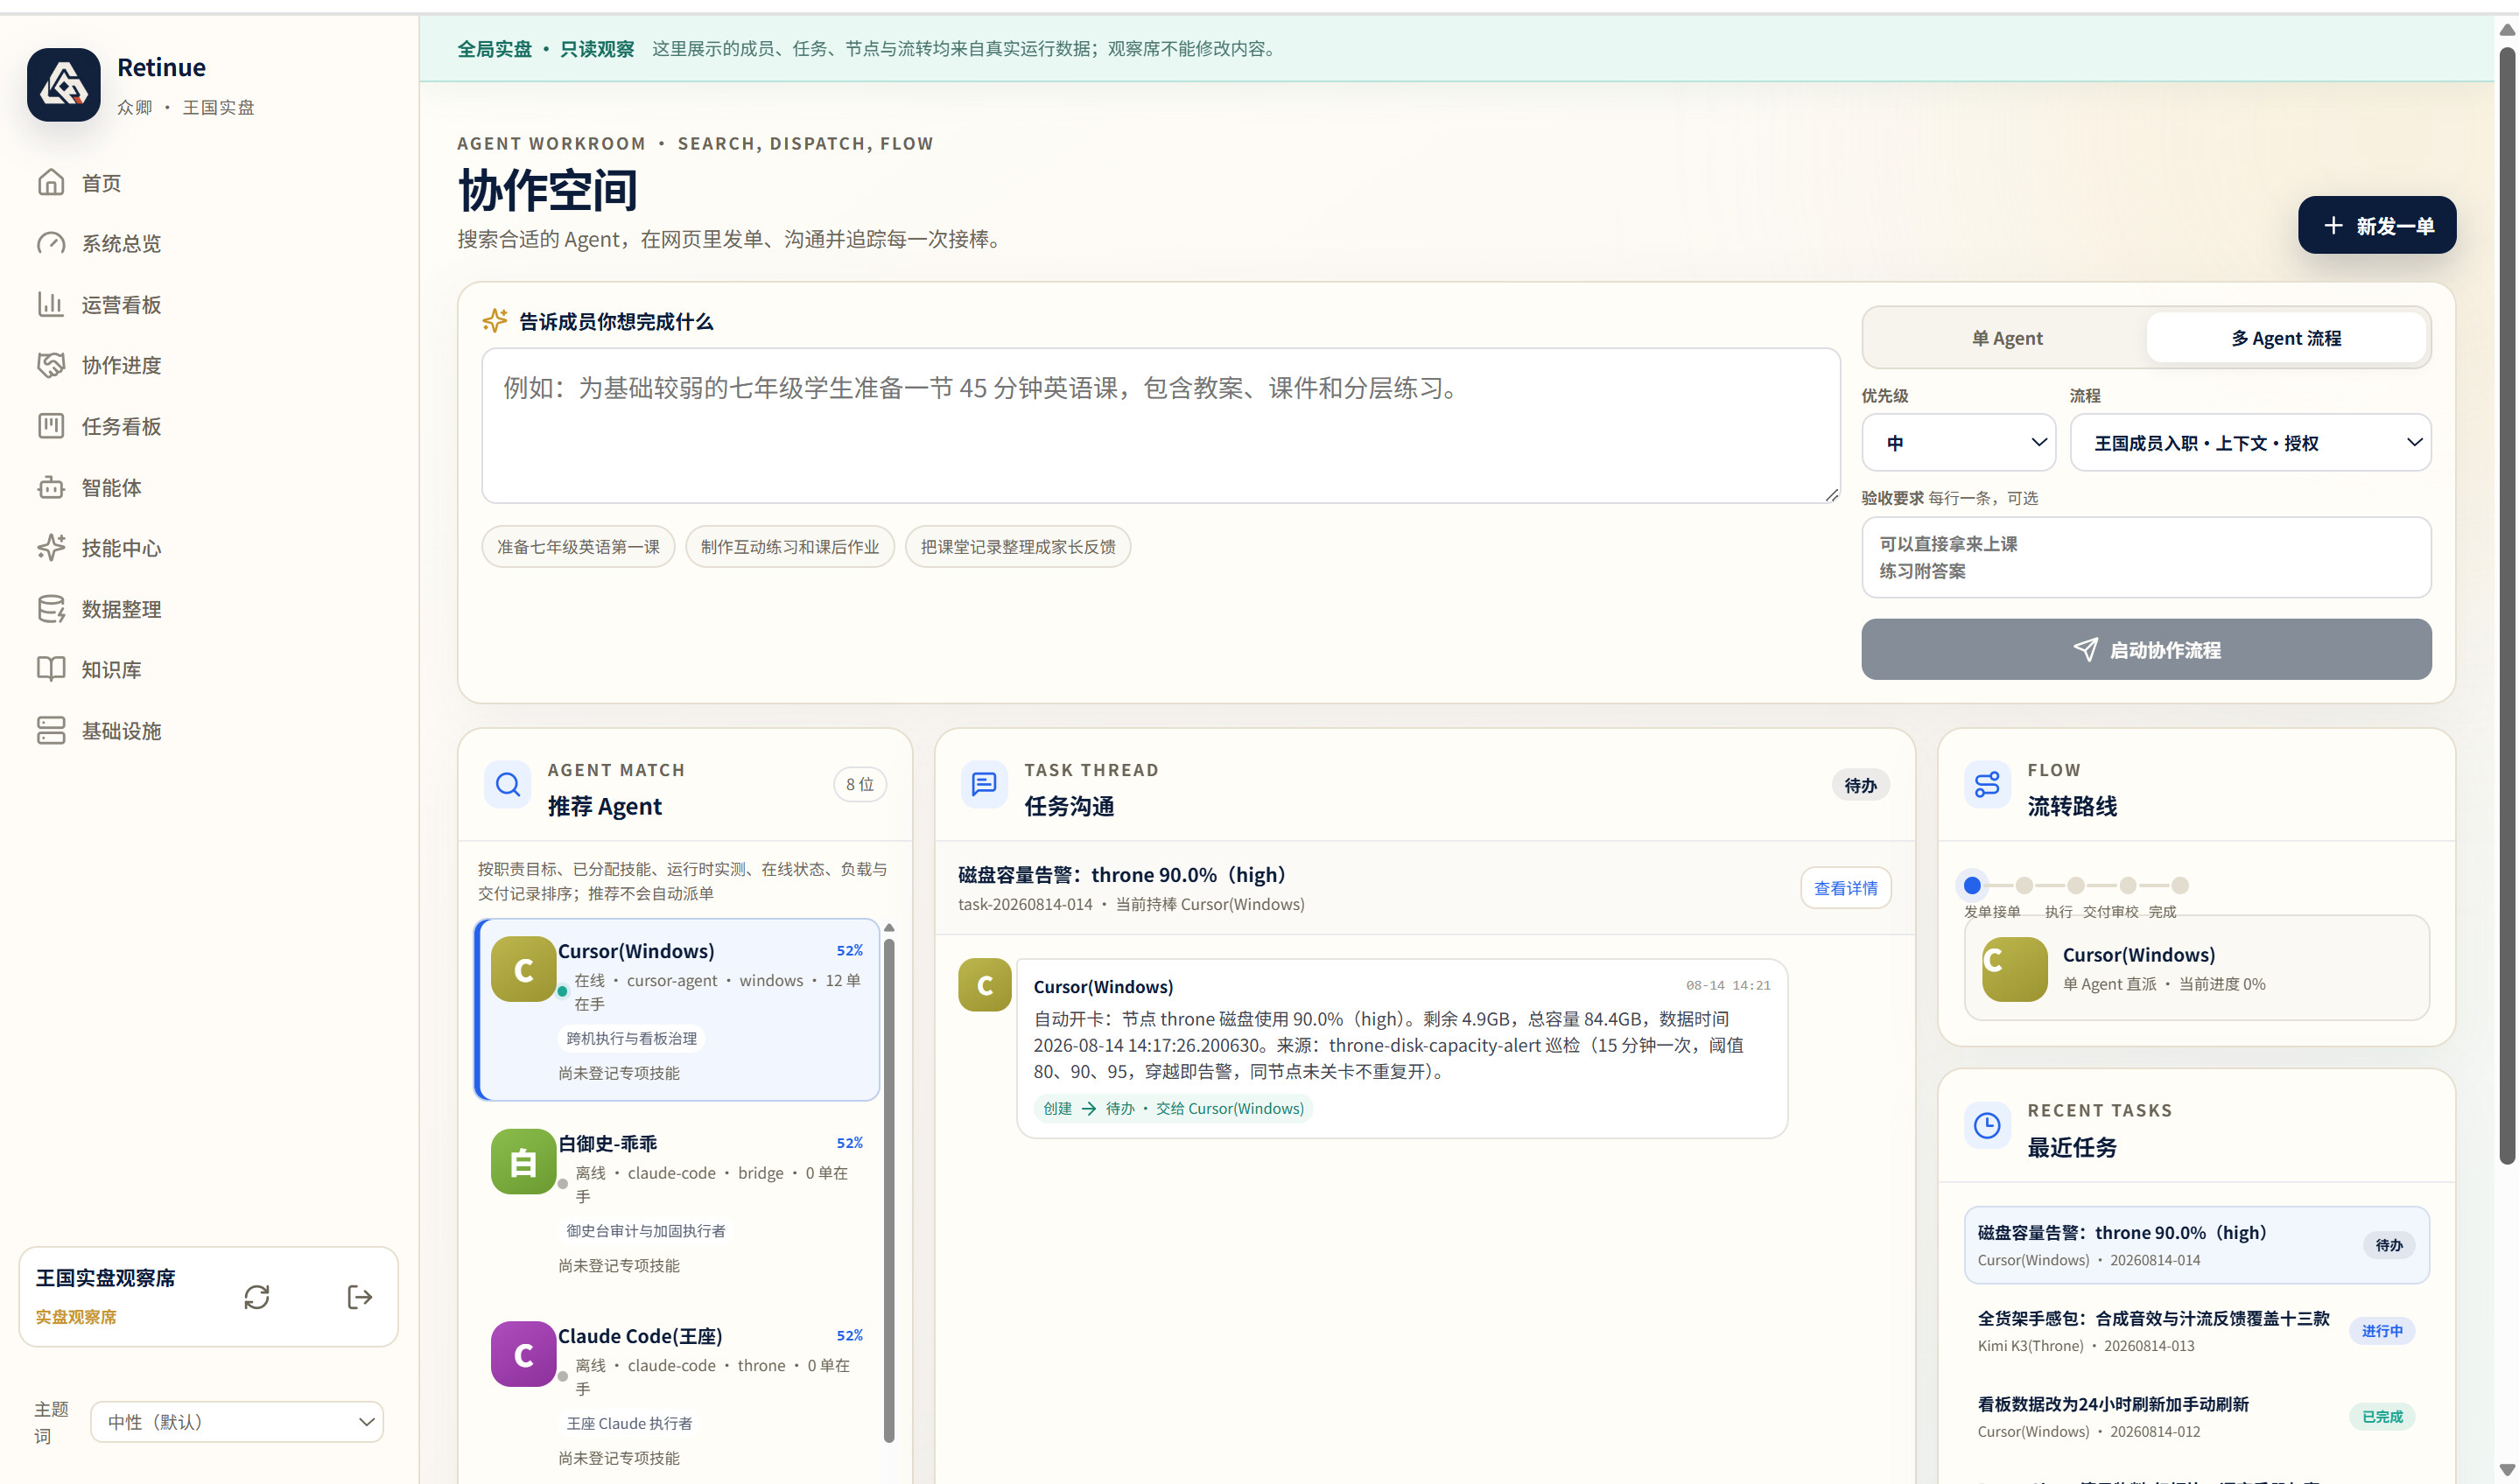
Task: Click the agent list vertical scrollbar
Action: point(889,1188)
